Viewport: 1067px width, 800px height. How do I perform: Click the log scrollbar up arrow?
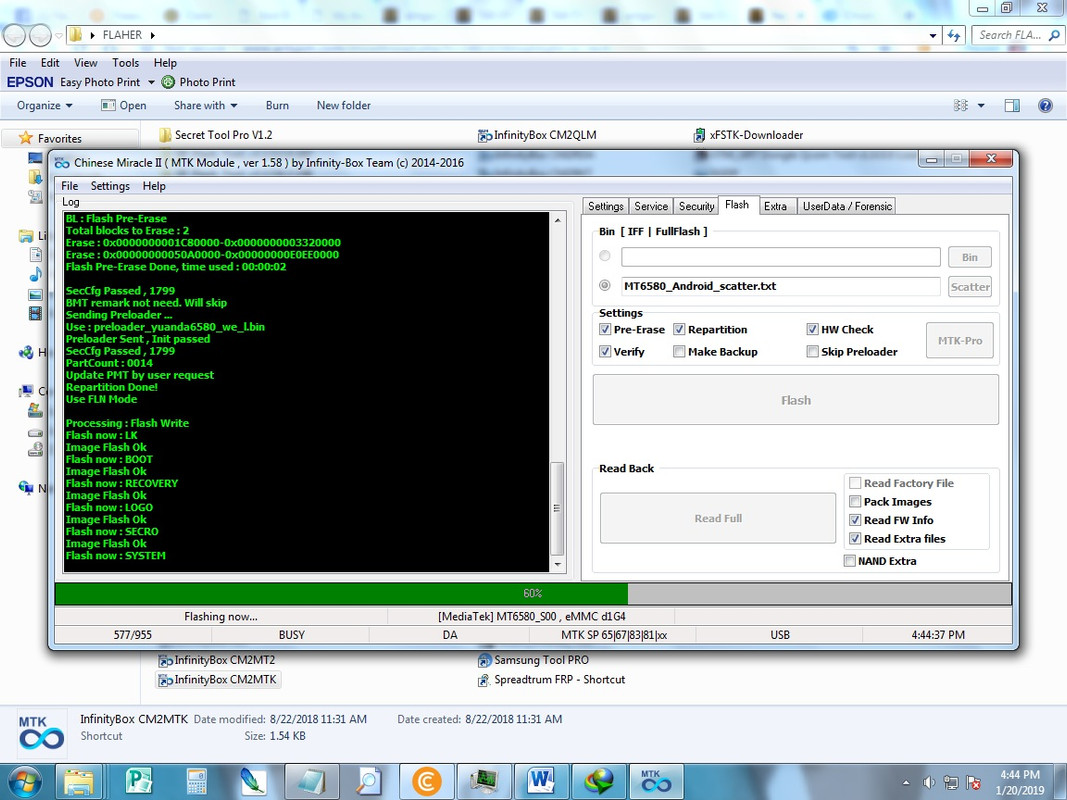(557, 220)
